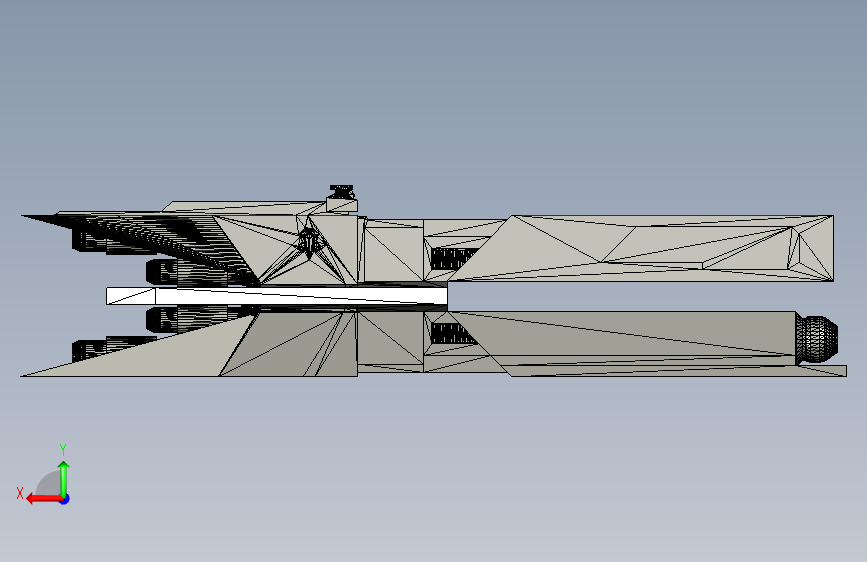The width and height of the screenshot is (867, 562).
Task: Select the rounded mesh nozzle at the model's right end
Action: tap(817, 340)
